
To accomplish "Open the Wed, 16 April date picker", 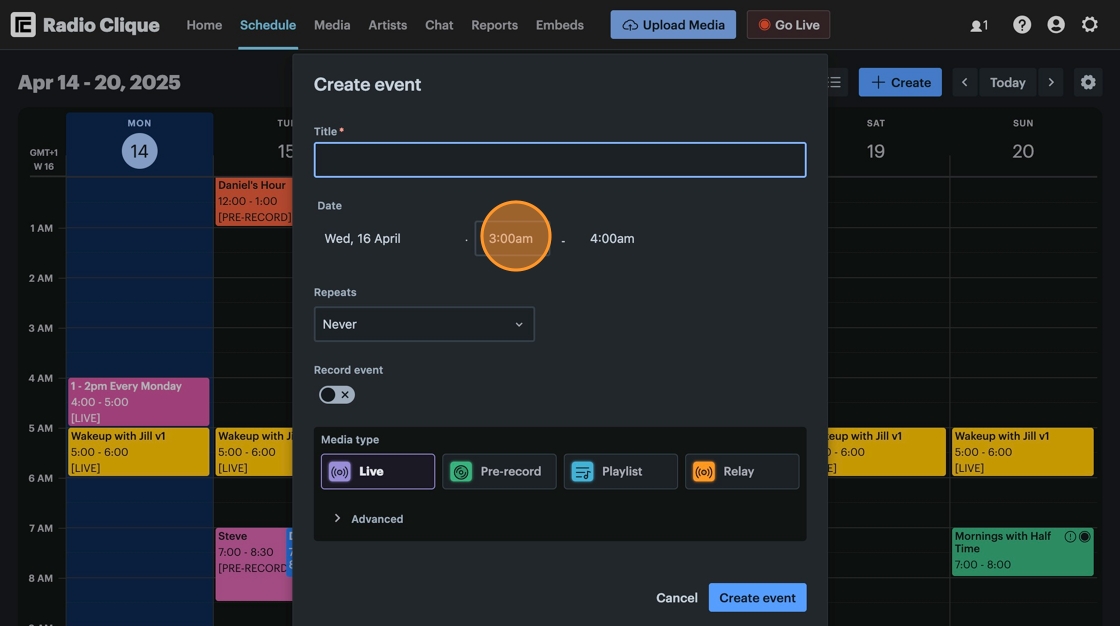I will point(362,239).
